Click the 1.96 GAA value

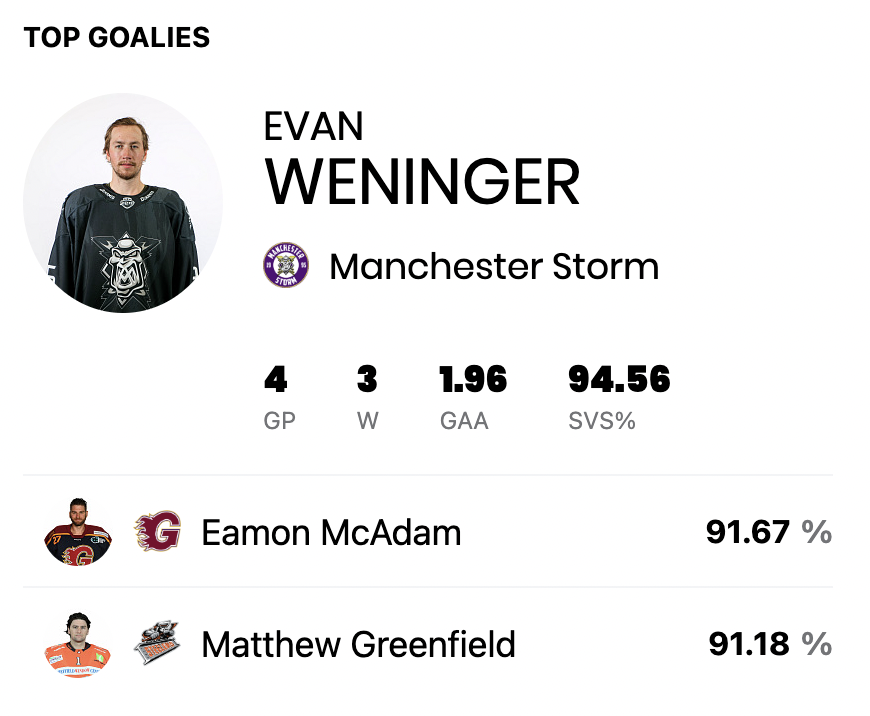tap(473, 380)
